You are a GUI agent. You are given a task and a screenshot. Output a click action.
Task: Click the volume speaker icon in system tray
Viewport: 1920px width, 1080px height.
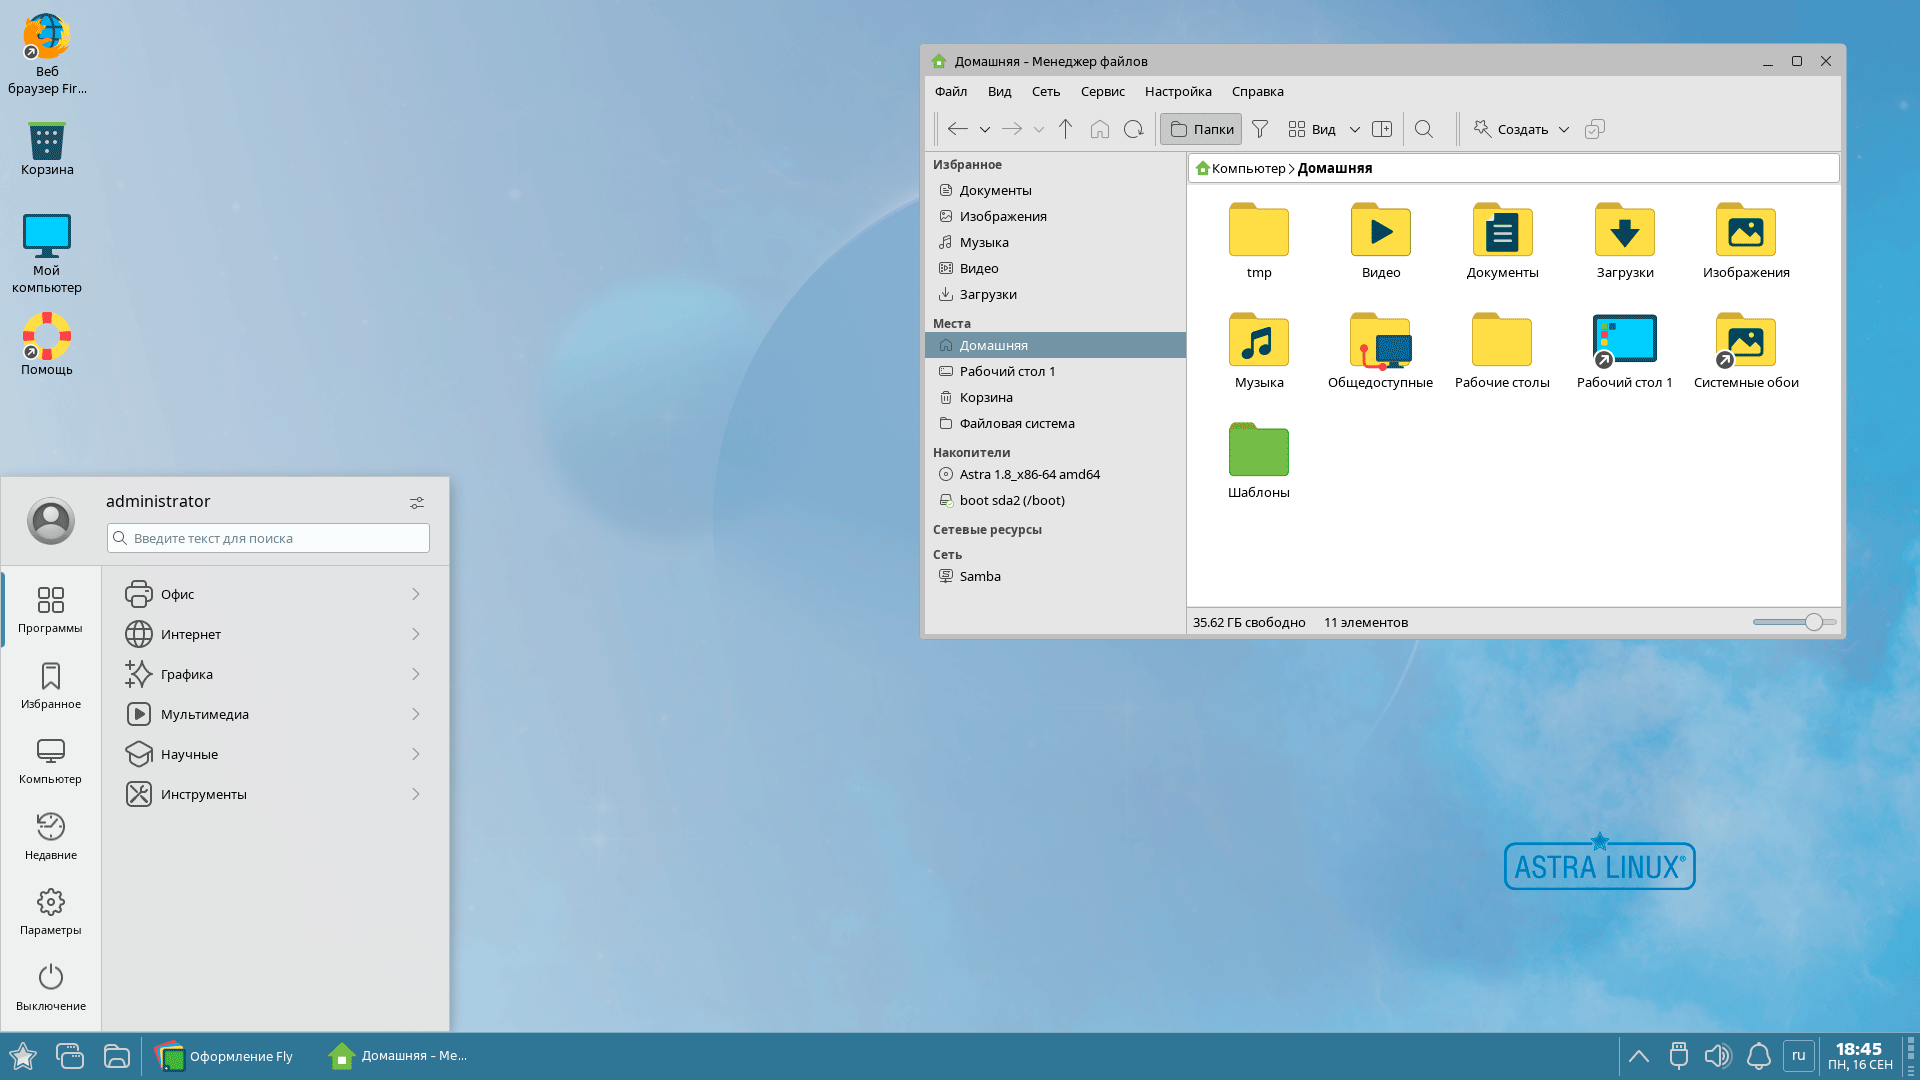click(x=1717, y=1056)
